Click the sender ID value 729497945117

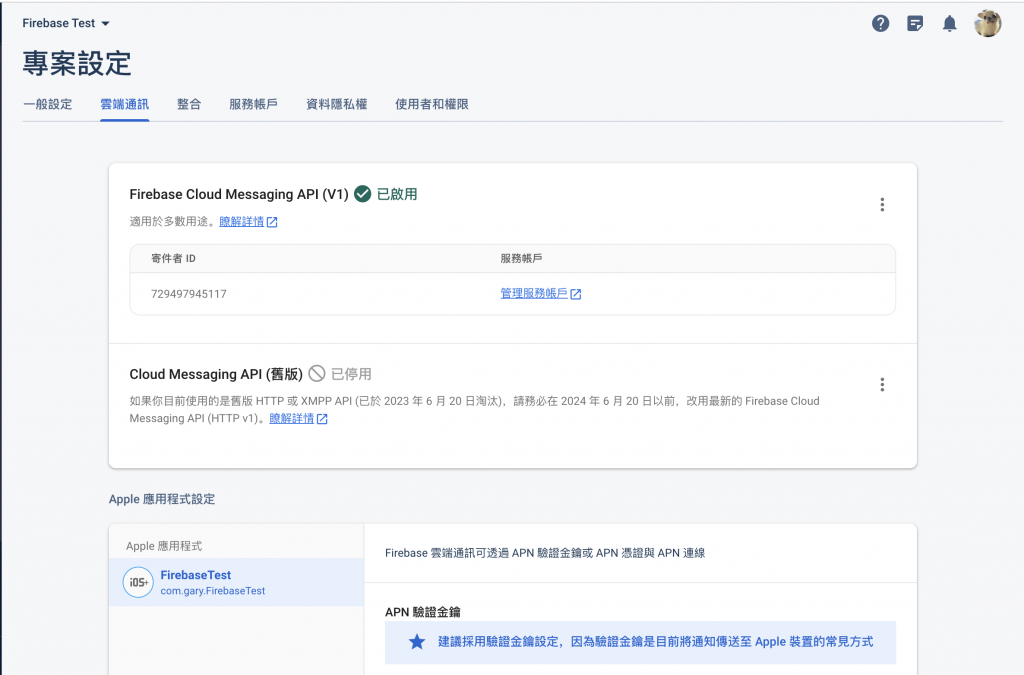[189, 294]
